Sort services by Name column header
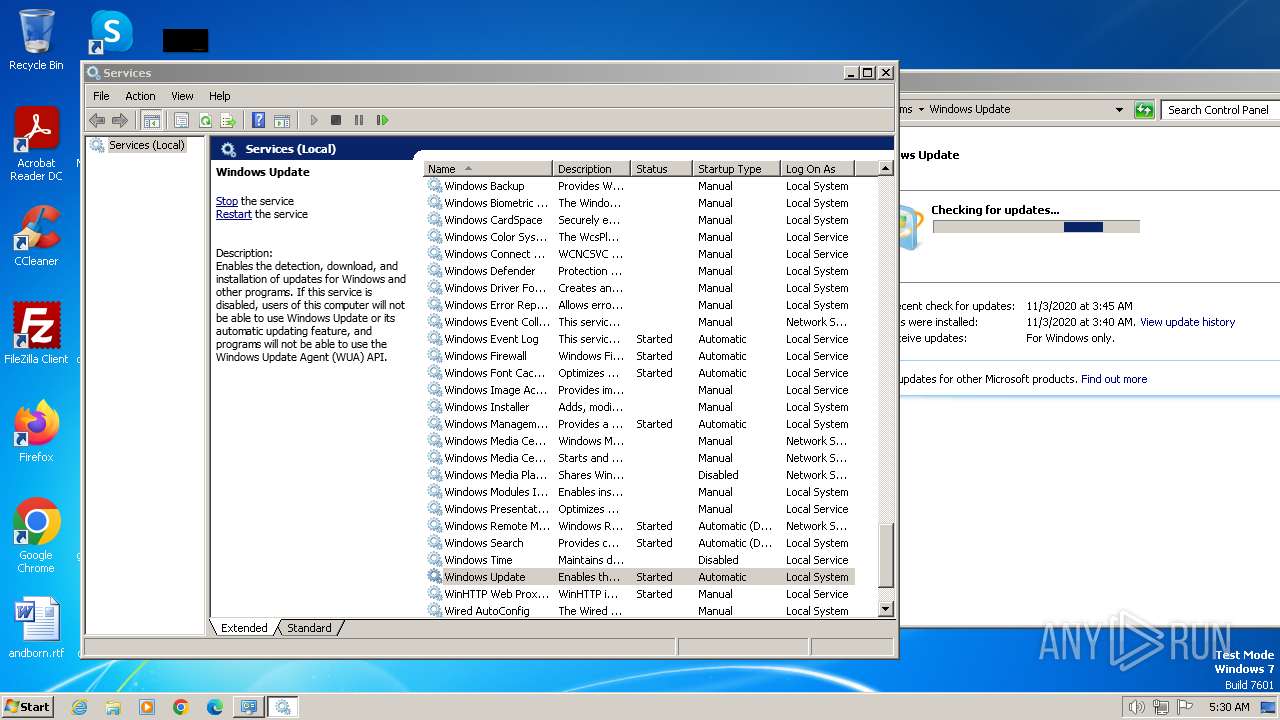This screenshot has height=720, width=1280. point(488,169)
